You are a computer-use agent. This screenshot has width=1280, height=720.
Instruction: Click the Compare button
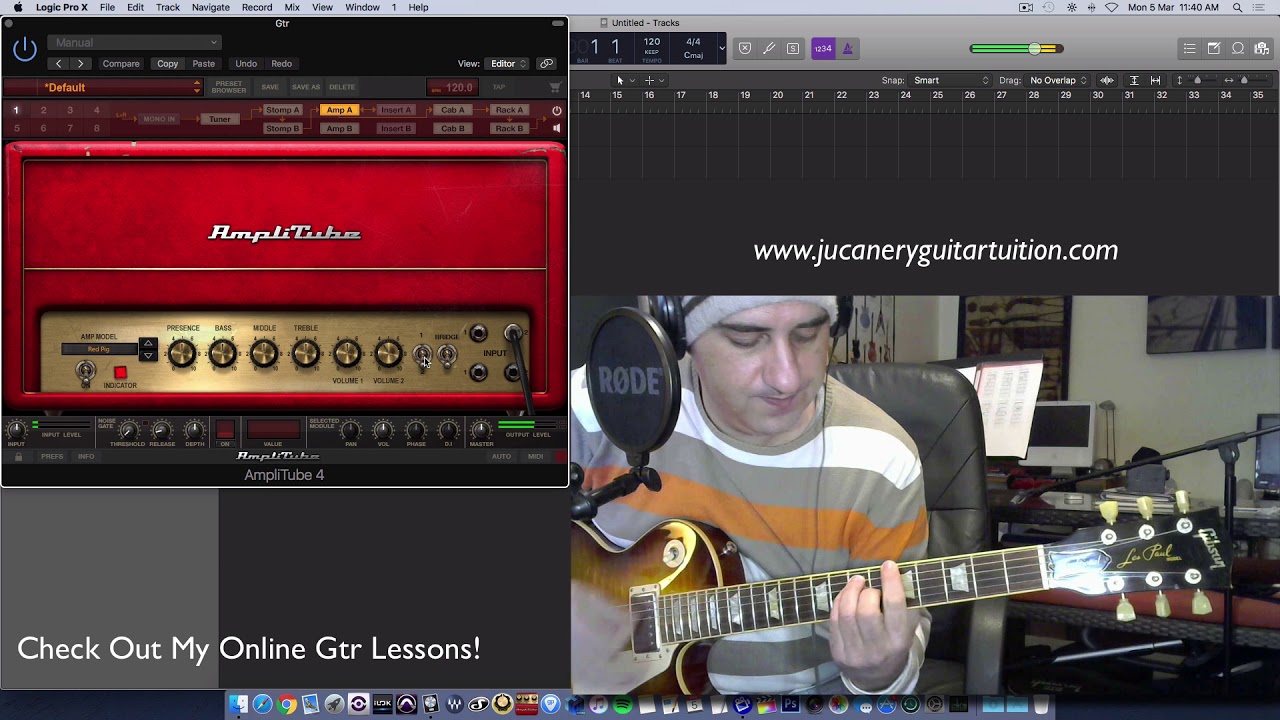[x=121, y=64]
